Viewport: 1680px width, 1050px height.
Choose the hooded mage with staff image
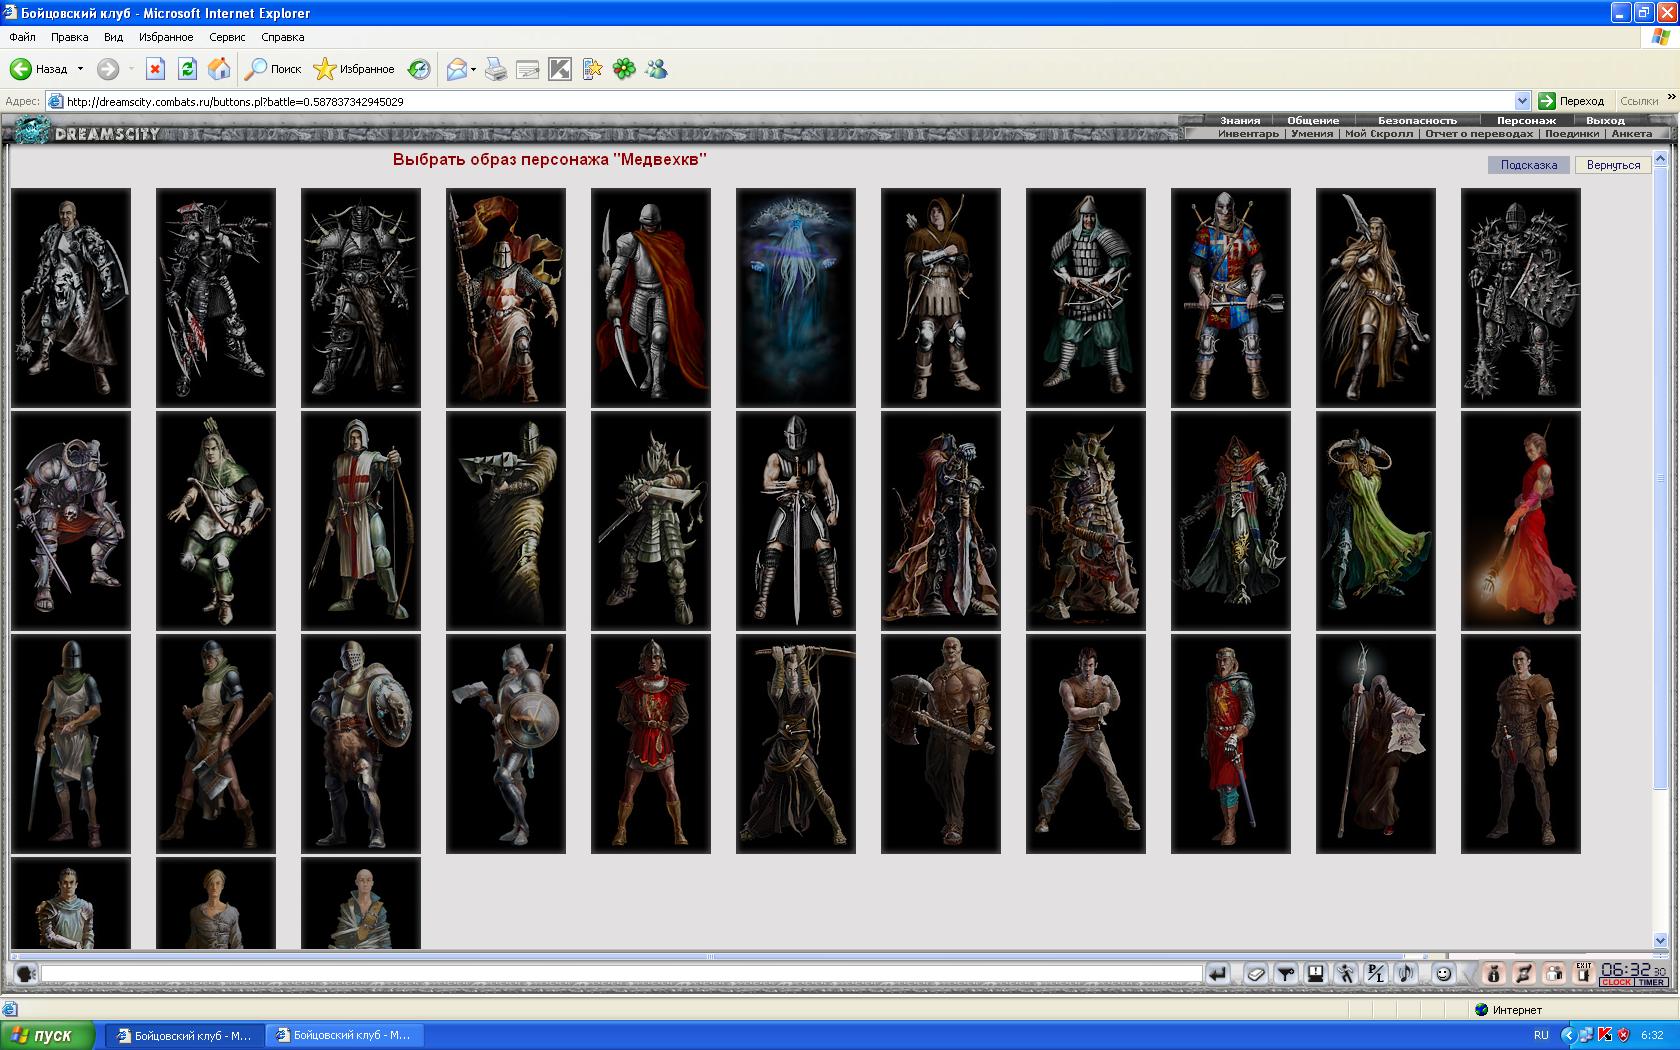pos(1376,744)
